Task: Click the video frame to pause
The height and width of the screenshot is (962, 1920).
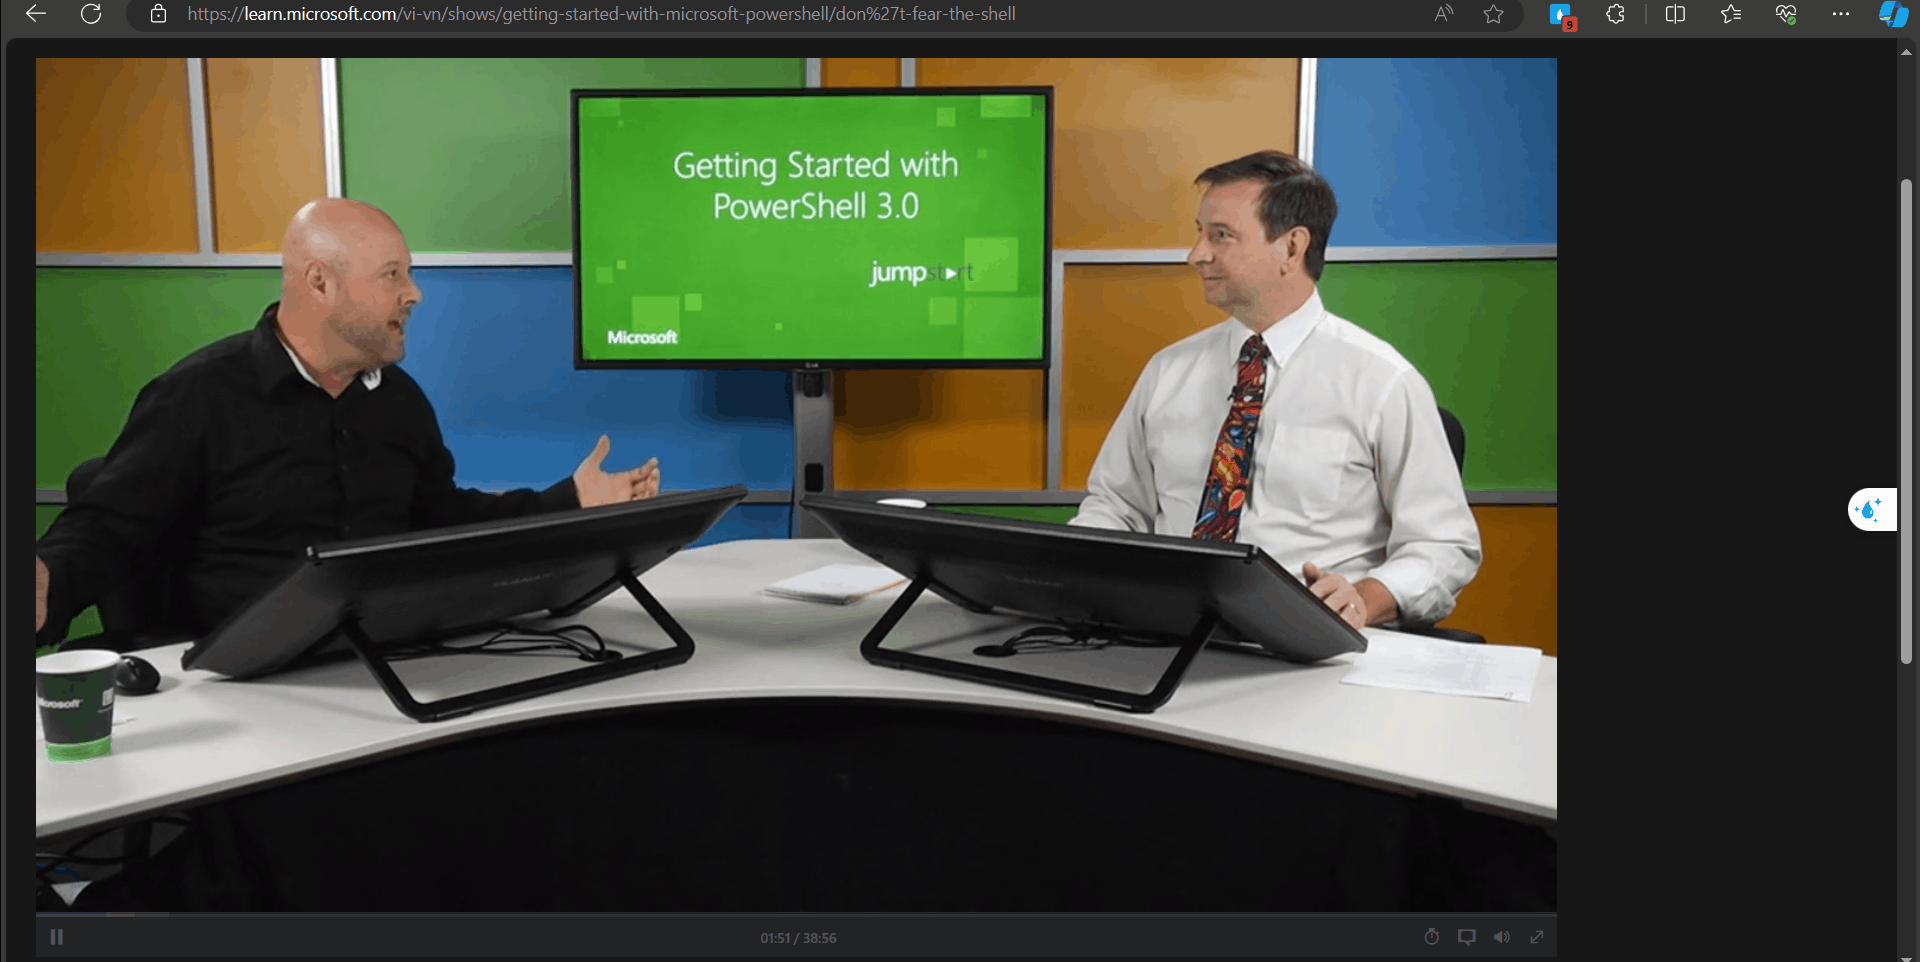Action: (796, 484)
